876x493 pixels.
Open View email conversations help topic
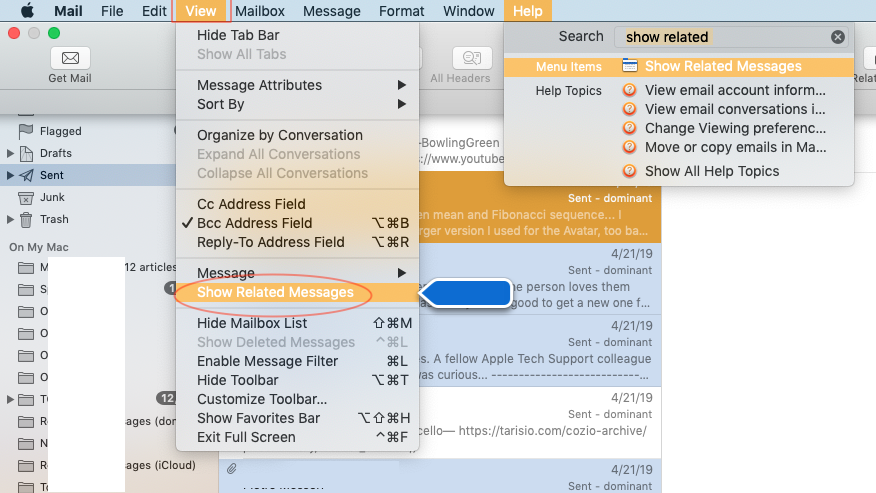pos(735,109)
